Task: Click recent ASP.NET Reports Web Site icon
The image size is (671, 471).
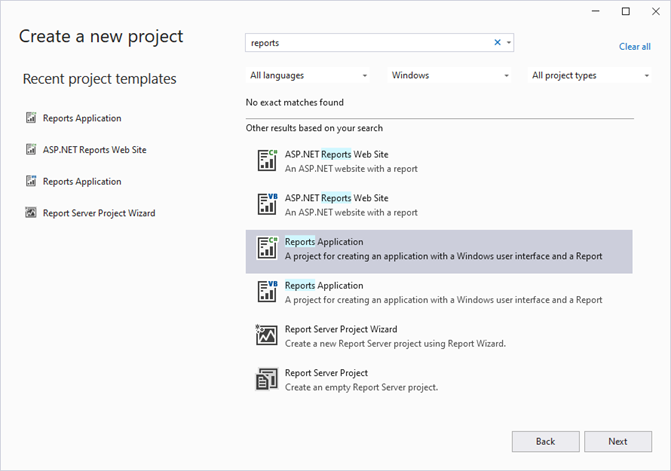Action: click(x=31, y=150)
